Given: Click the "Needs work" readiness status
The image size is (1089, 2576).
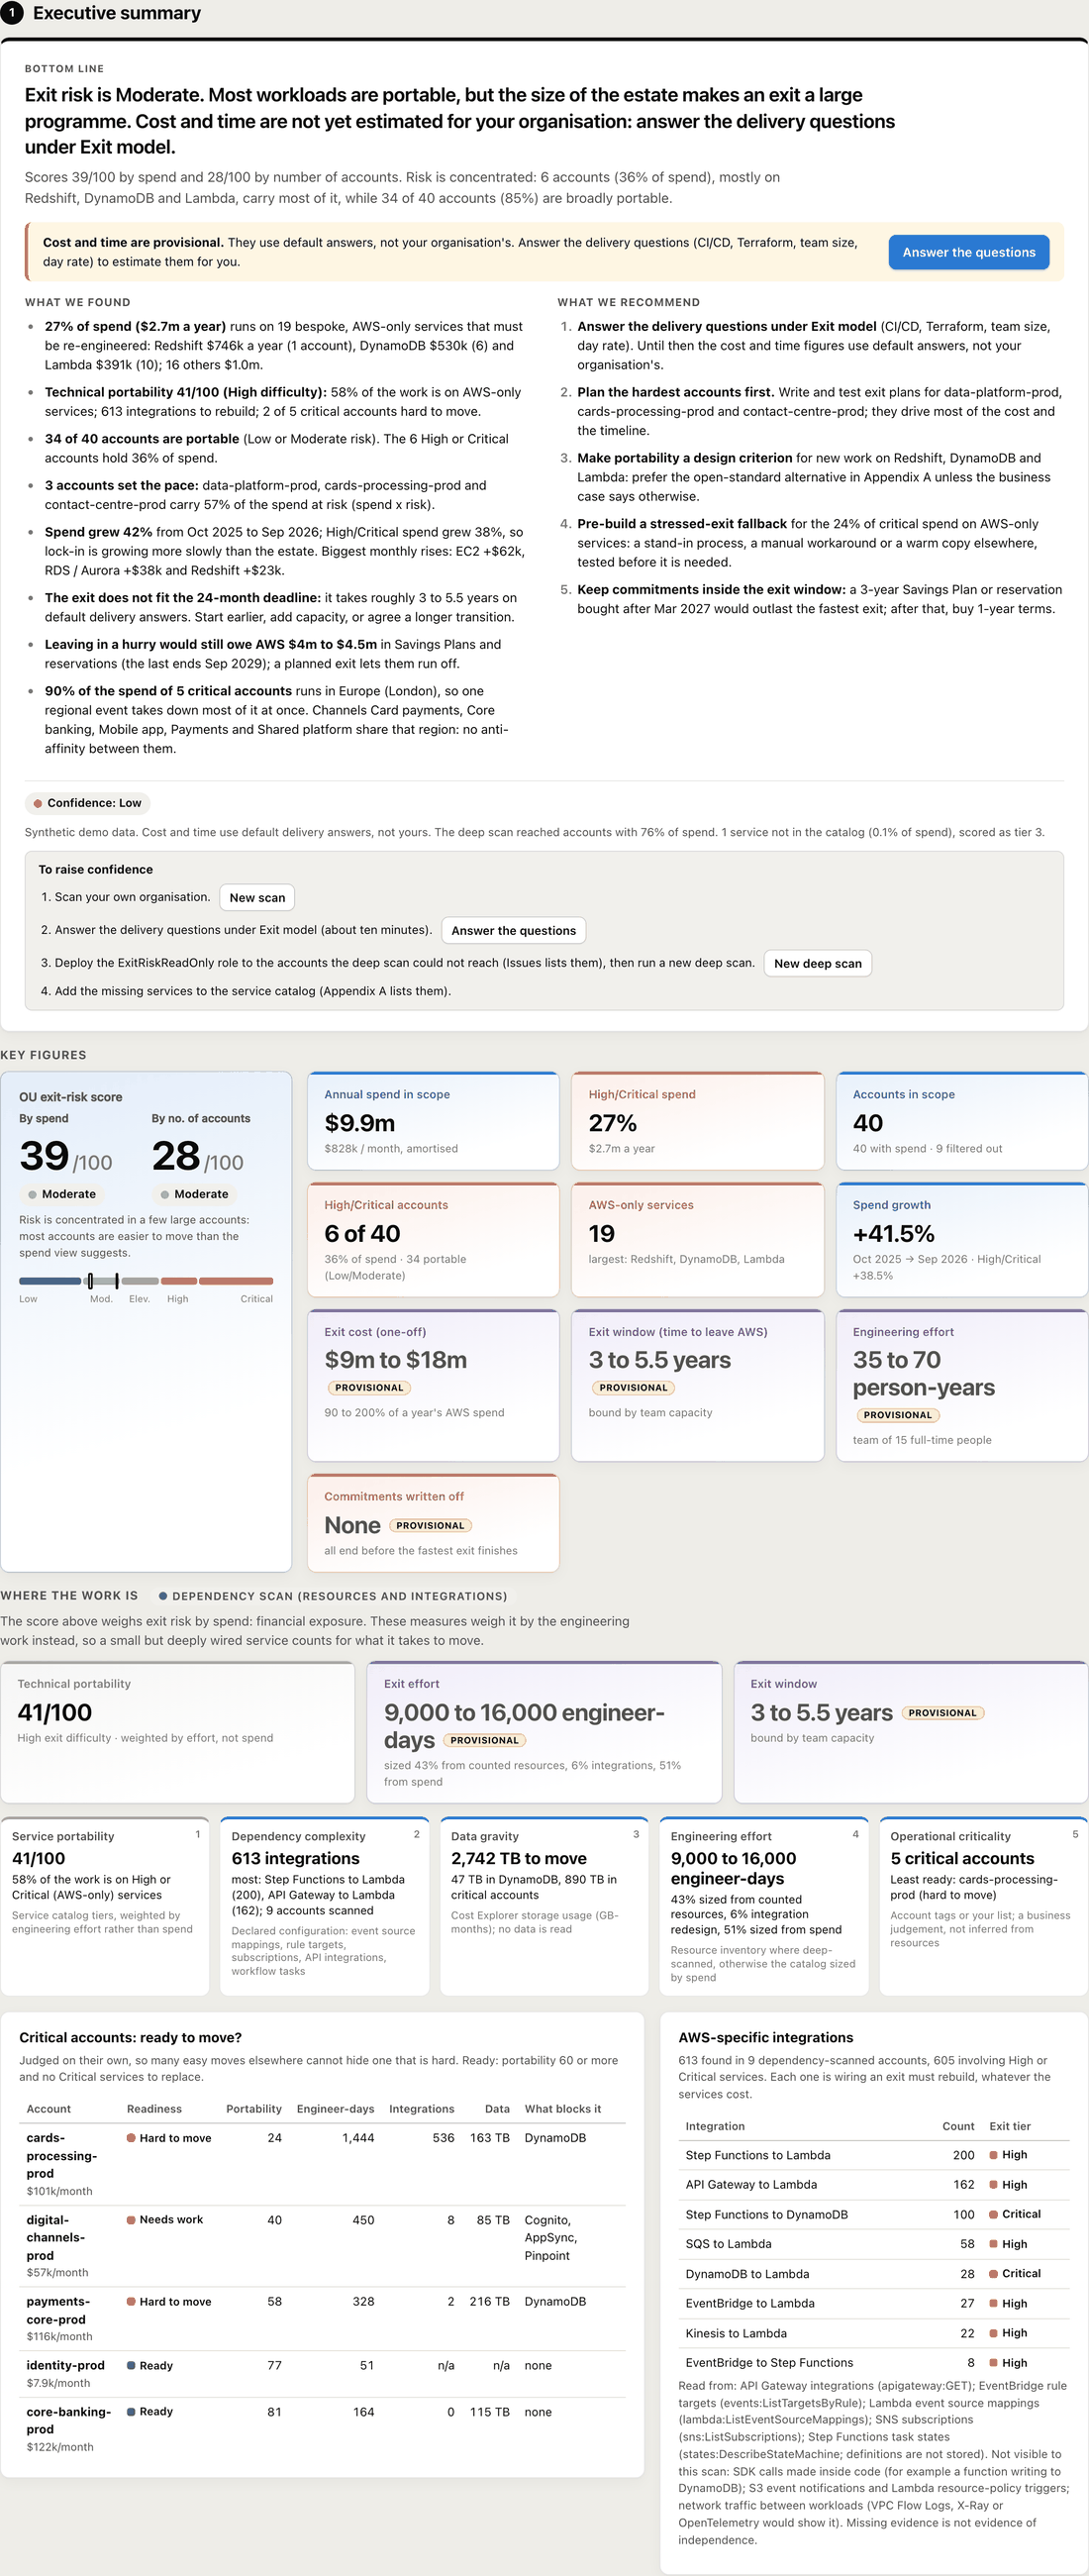Looking at the screenshot, I should coord(165,2219).
